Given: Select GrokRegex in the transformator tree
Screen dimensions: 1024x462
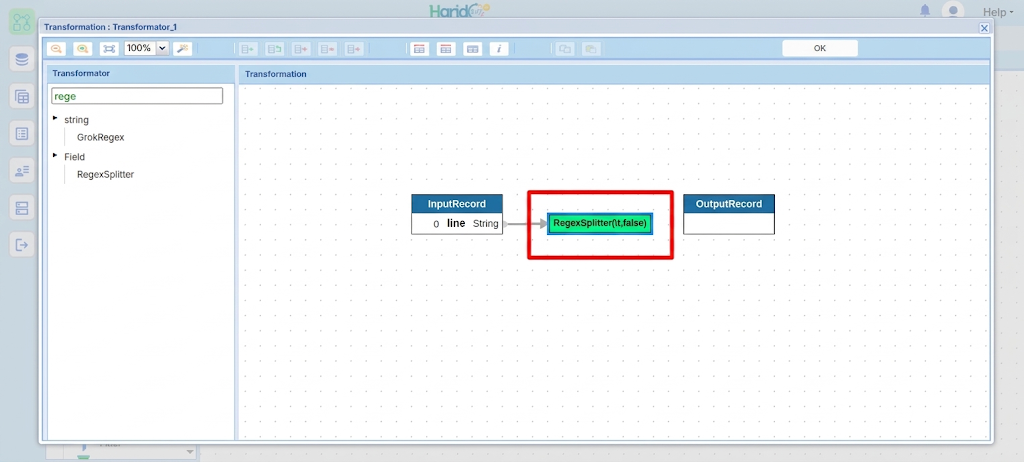Looking at the screenshot, I should click(x=101, y=138).
